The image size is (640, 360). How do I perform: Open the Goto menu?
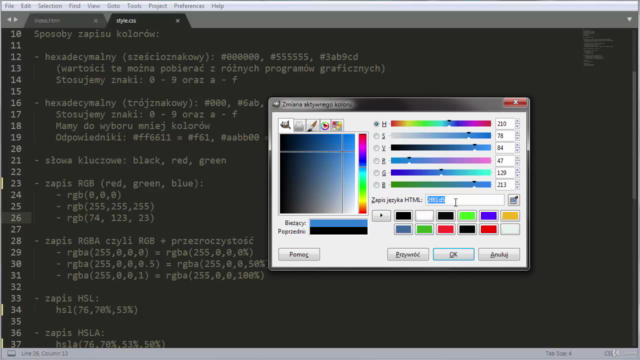point(113,6)
